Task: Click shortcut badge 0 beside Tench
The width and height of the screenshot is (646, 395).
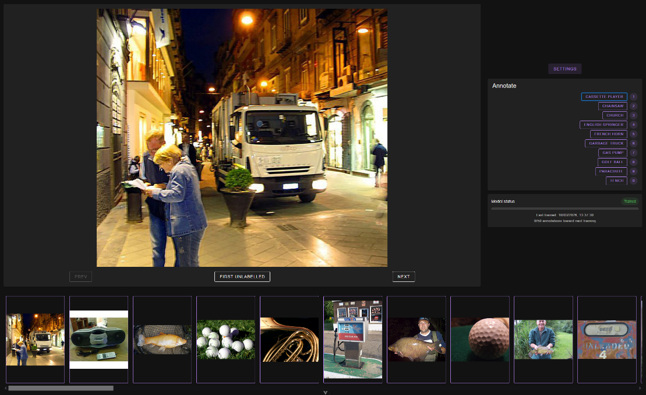Action: pyautogui.click(x=634, y=180)
